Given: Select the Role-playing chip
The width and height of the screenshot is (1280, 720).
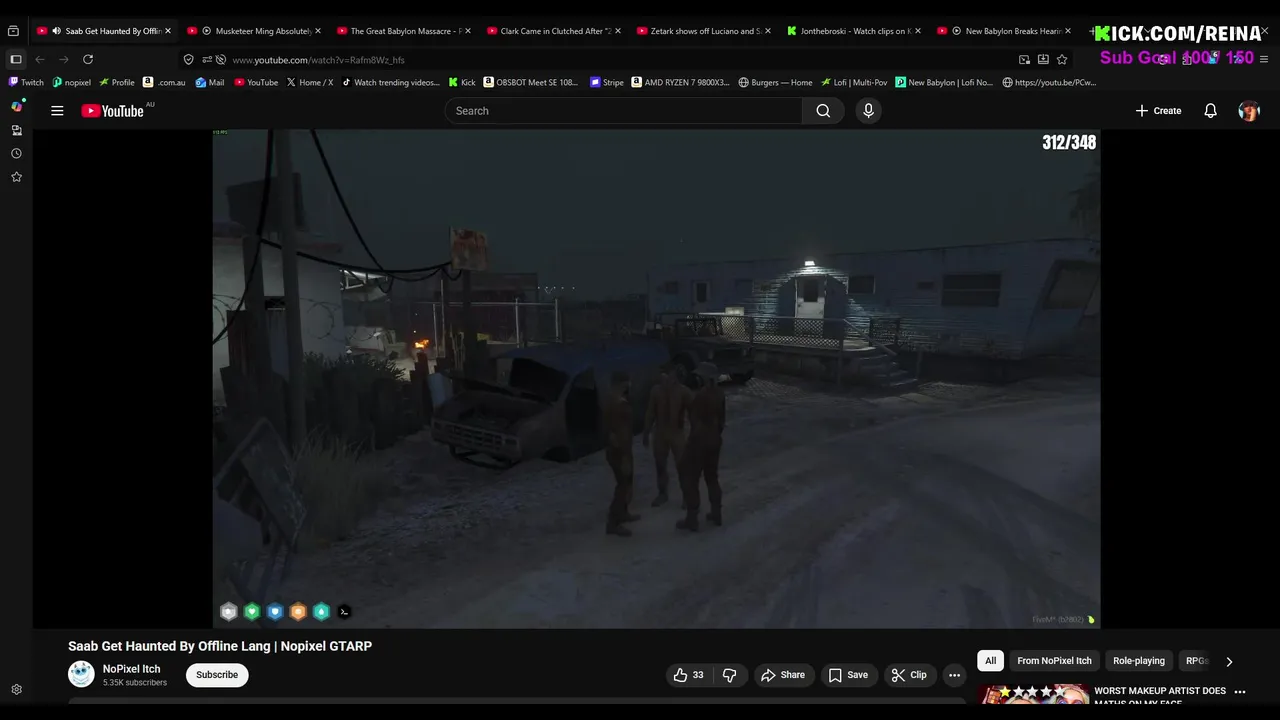Looking at the screenshot, I should (x=1139, y=661).
